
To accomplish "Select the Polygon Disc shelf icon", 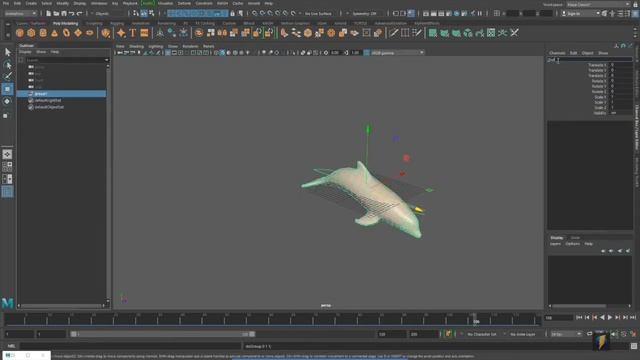I will [x=89, y=33].
